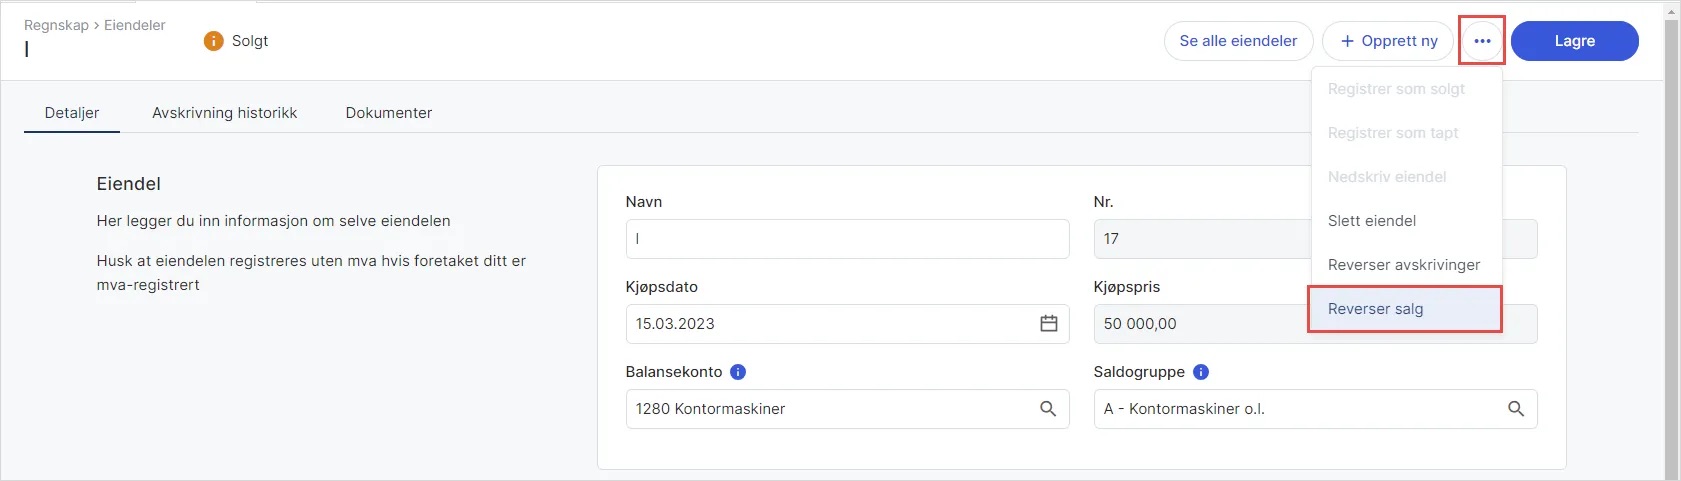
Task: Open the Balansekonto combo box
Action: (830, 409)
